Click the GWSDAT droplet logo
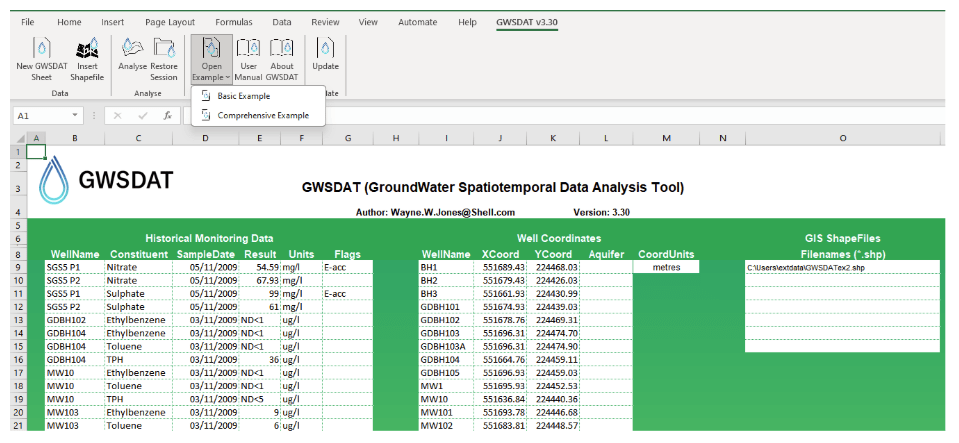This screenshot has width=959, height=443. pyautogui.click(x=54, y=179)
